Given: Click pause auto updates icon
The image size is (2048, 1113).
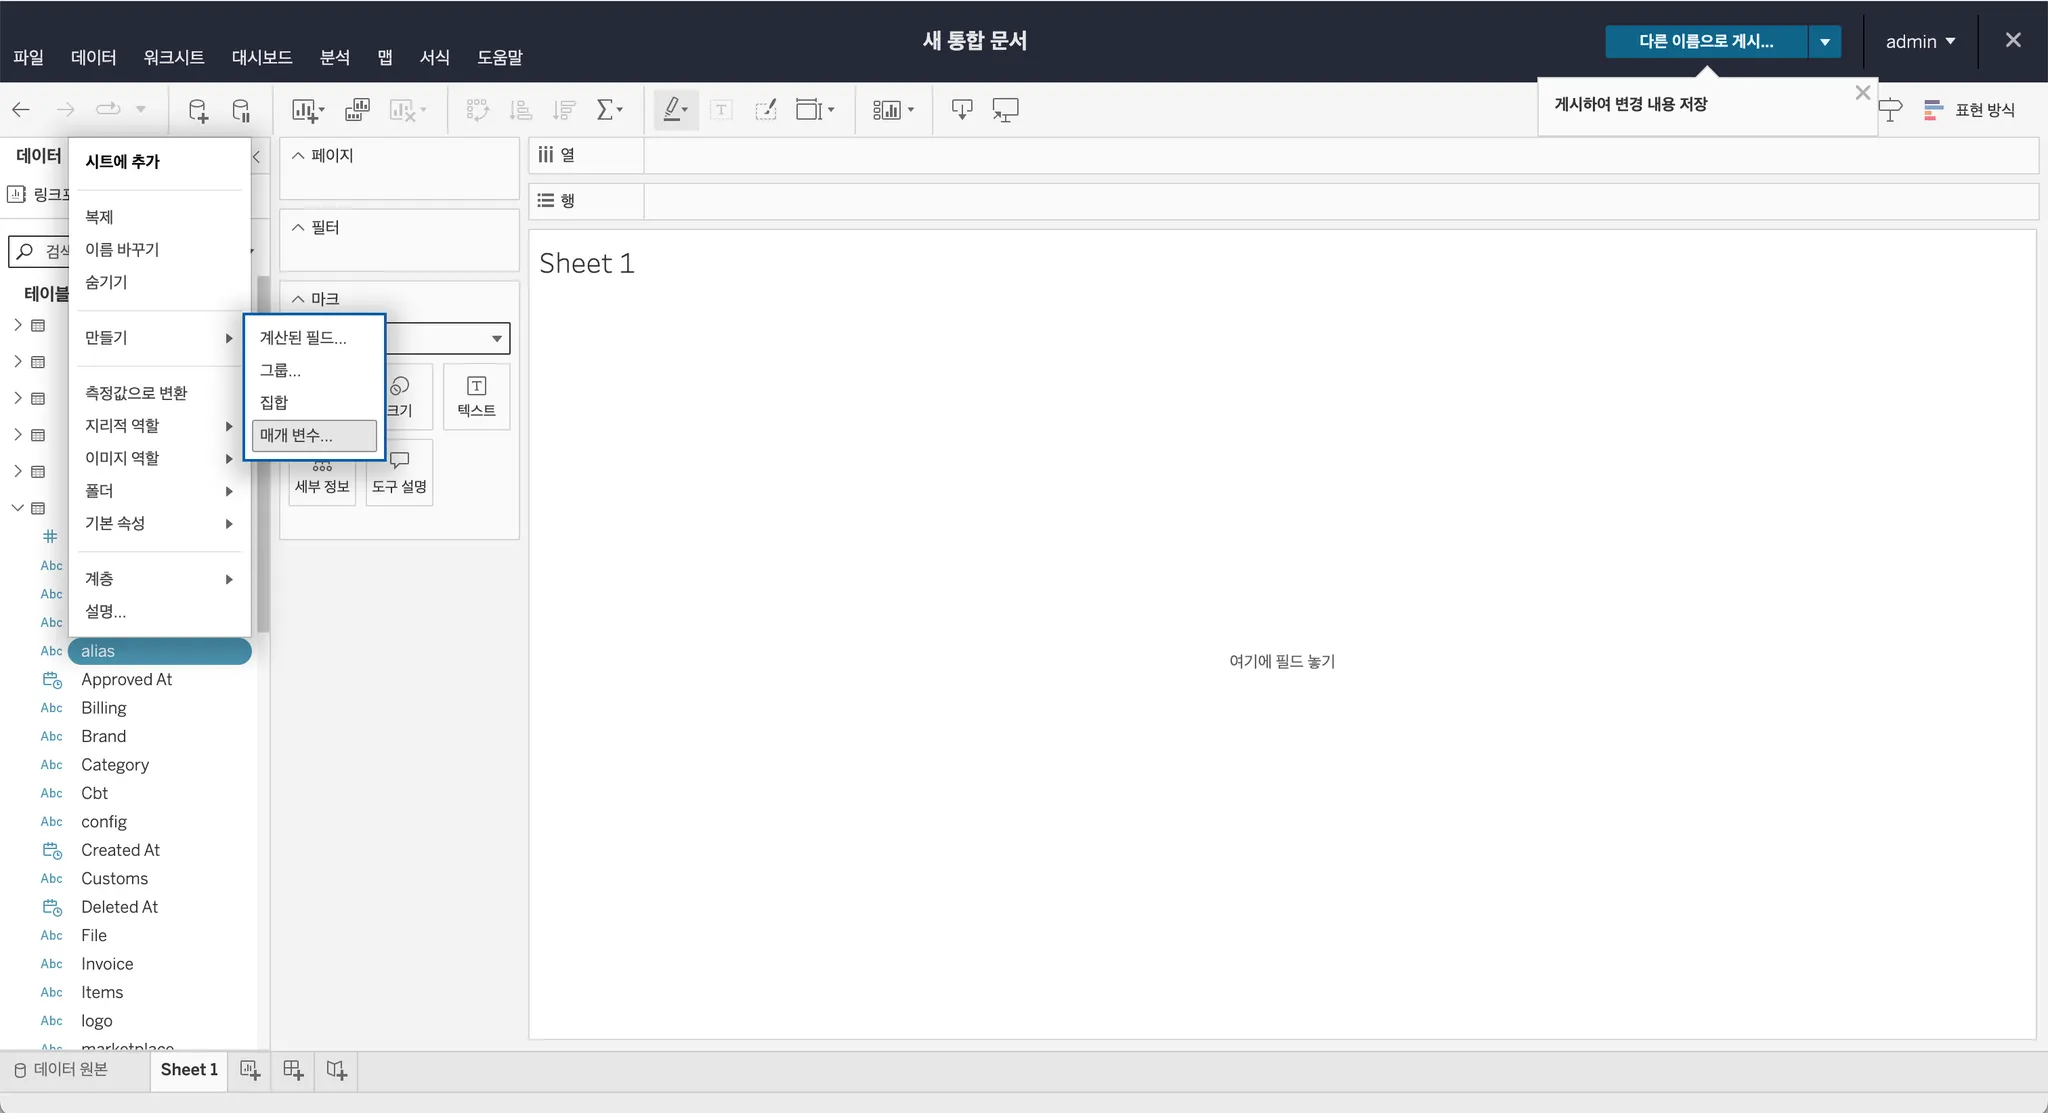Looking at the screenshot, I should tap(241, 110).
